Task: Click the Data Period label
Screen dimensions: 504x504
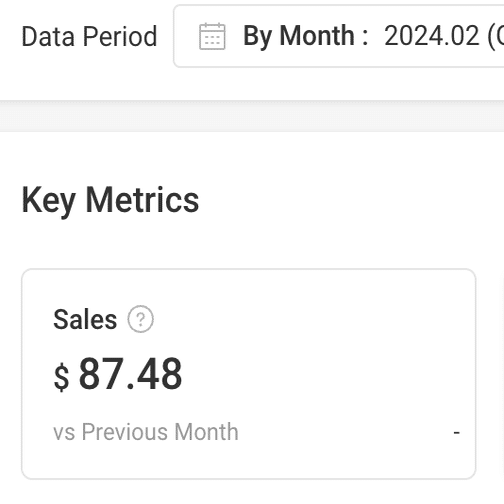Action: click(89, 36)
